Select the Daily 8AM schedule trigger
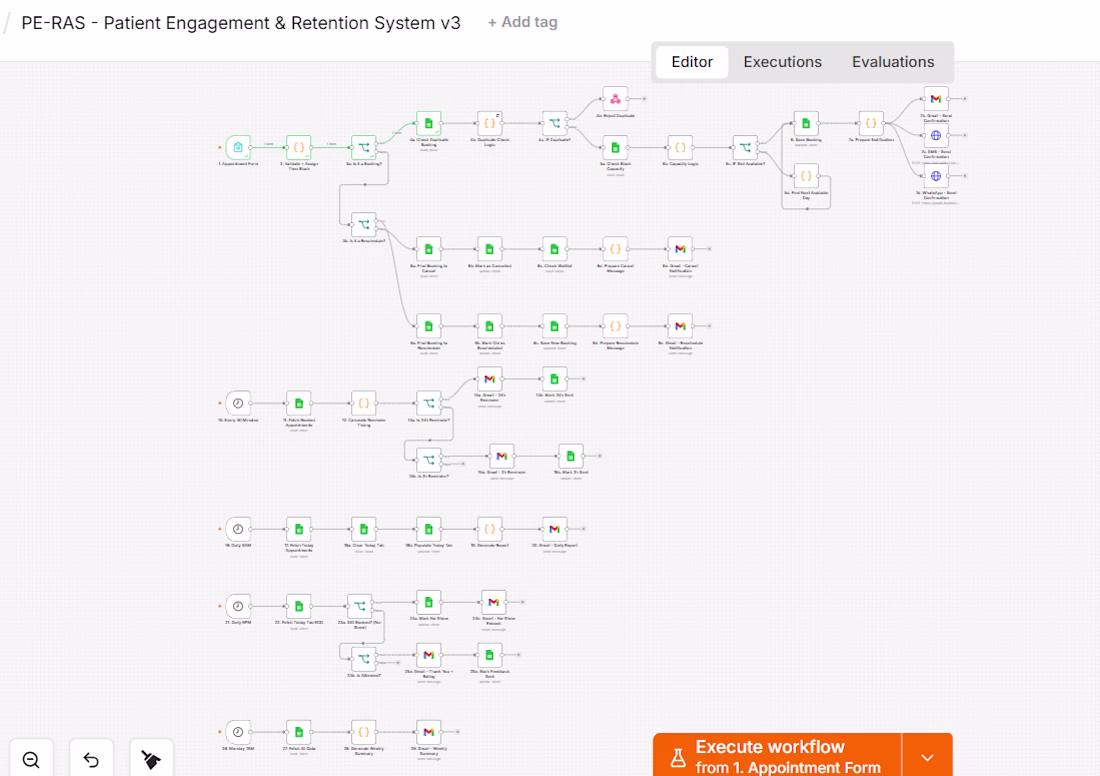Viewport: 1100px width, 776px height. pos(238,529)
